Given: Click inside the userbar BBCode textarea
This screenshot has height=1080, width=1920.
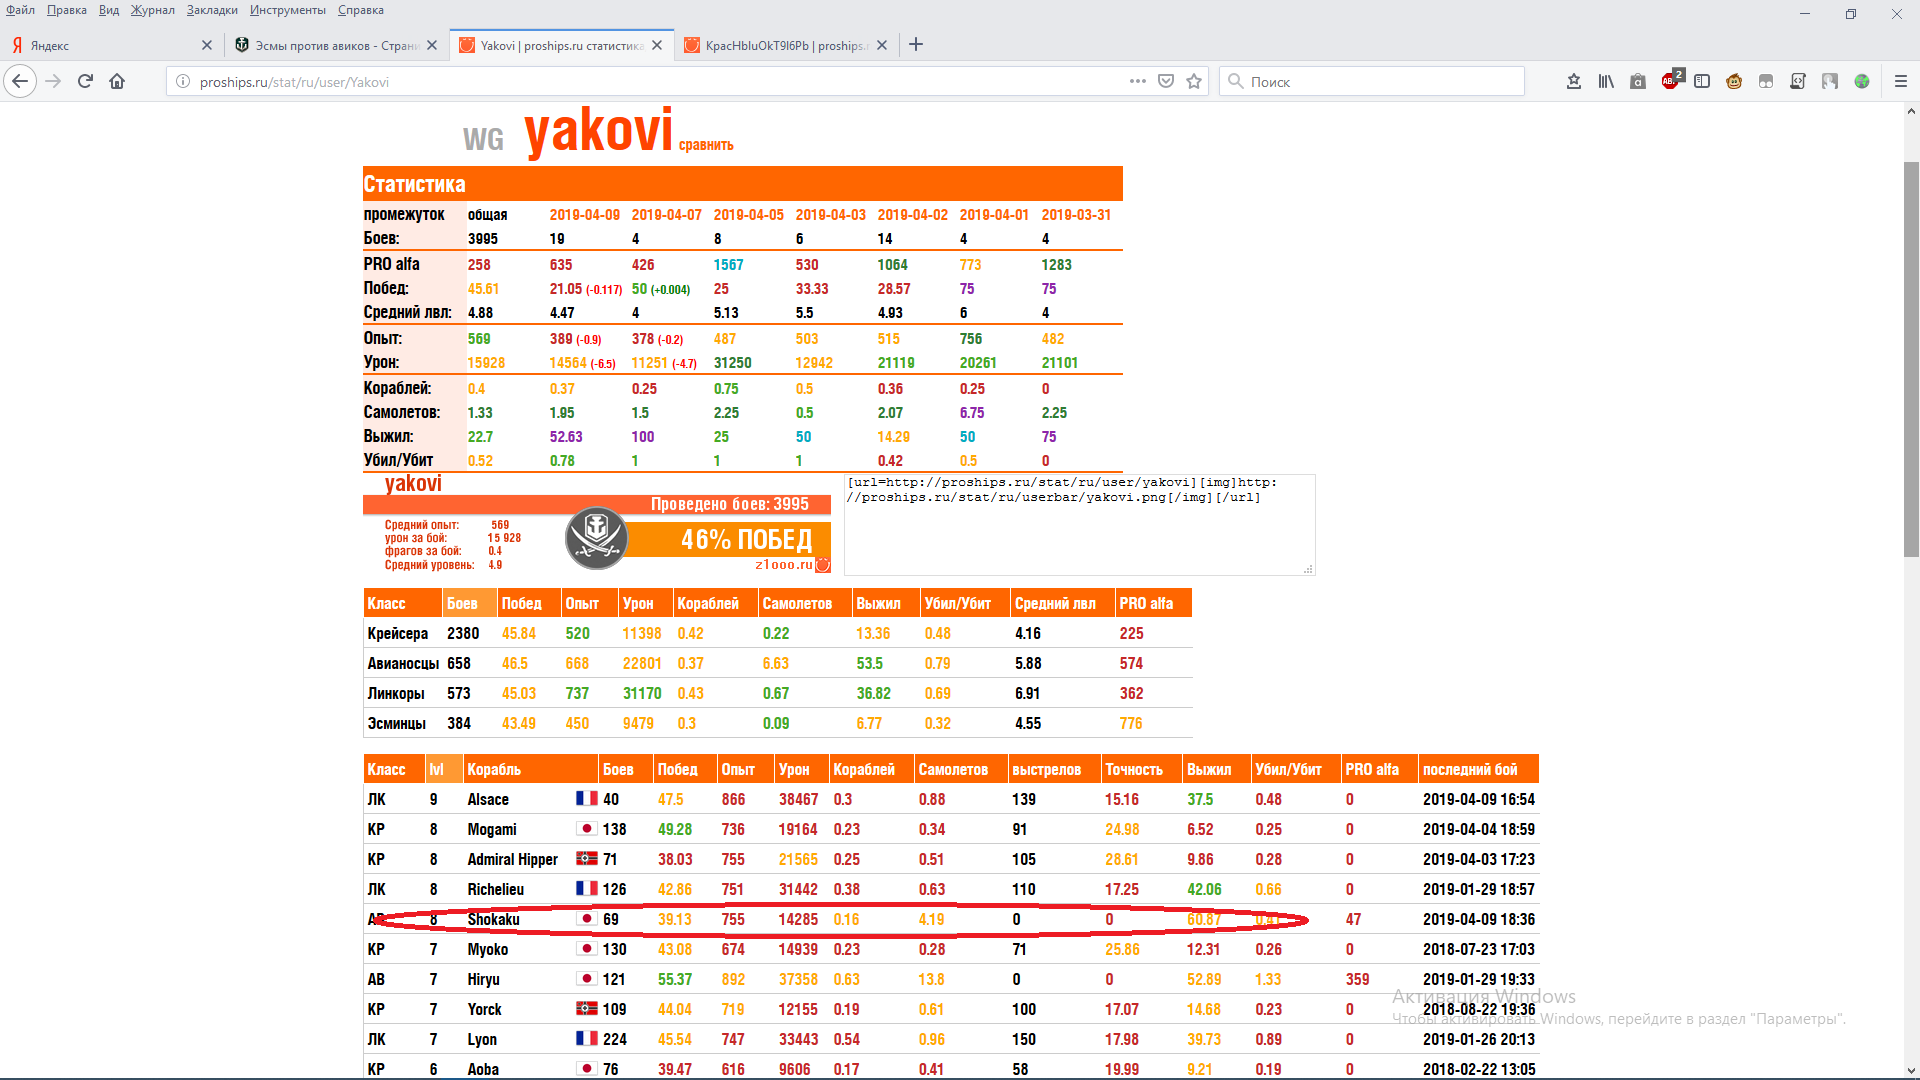Looking at the screenshot, I should pos(1079,524).
